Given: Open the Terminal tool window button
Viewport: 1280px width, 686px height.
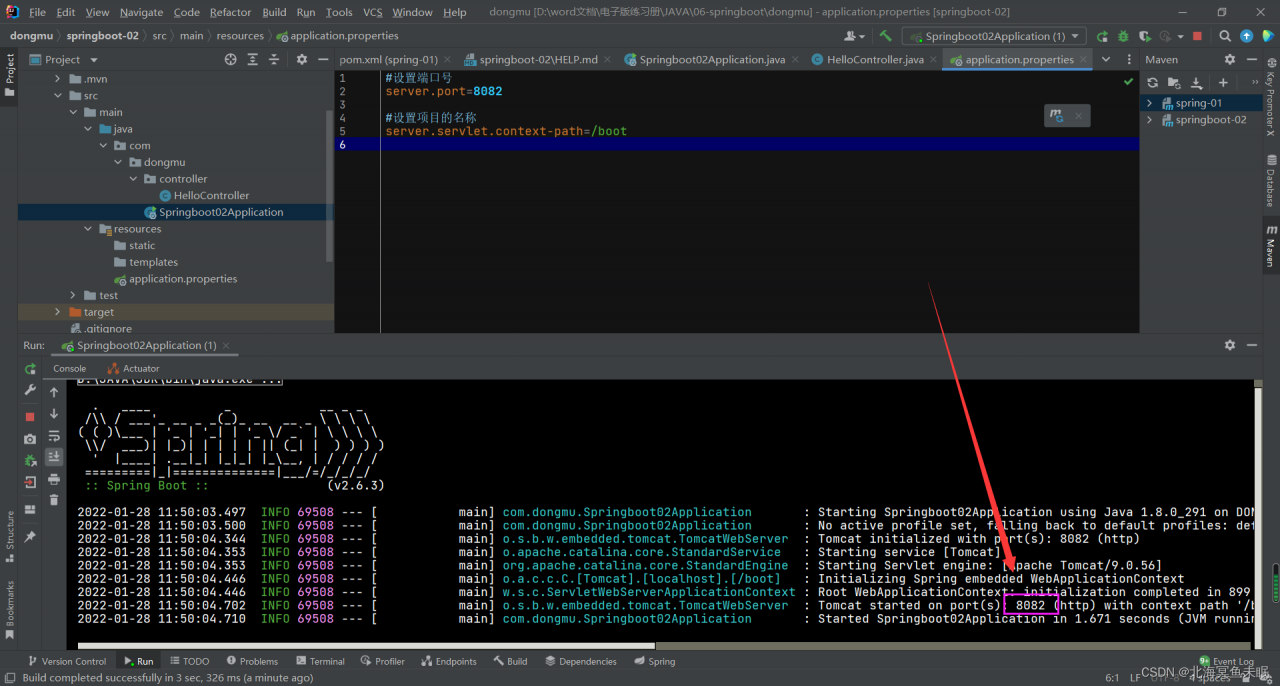Looking at the screenshot, I should tap(320, 661).
